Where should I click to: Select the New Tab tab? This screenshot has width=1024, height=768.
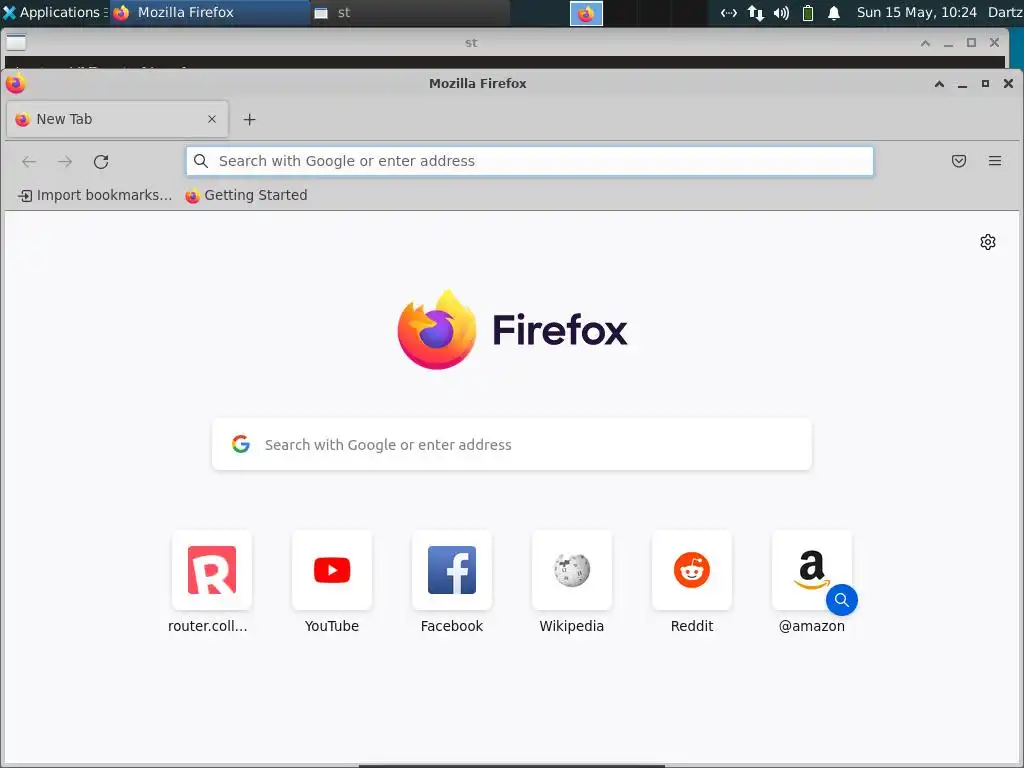point(118,119)
